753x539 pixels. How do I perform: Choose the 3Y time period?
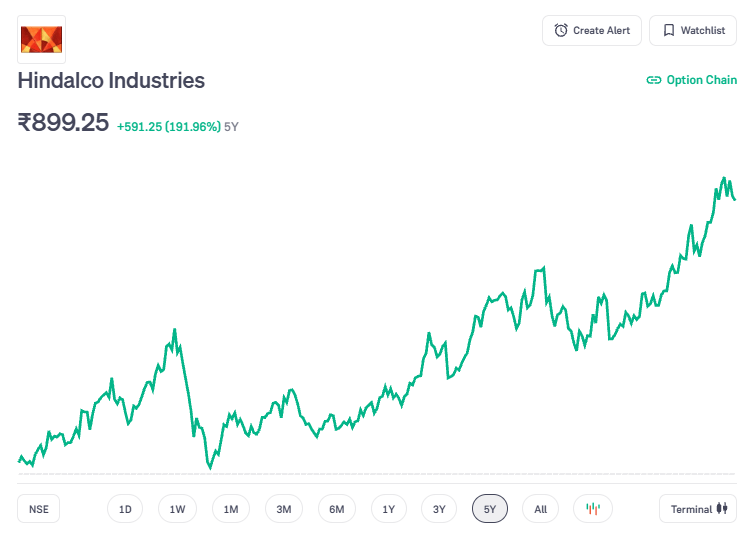(x=439, y=509)
